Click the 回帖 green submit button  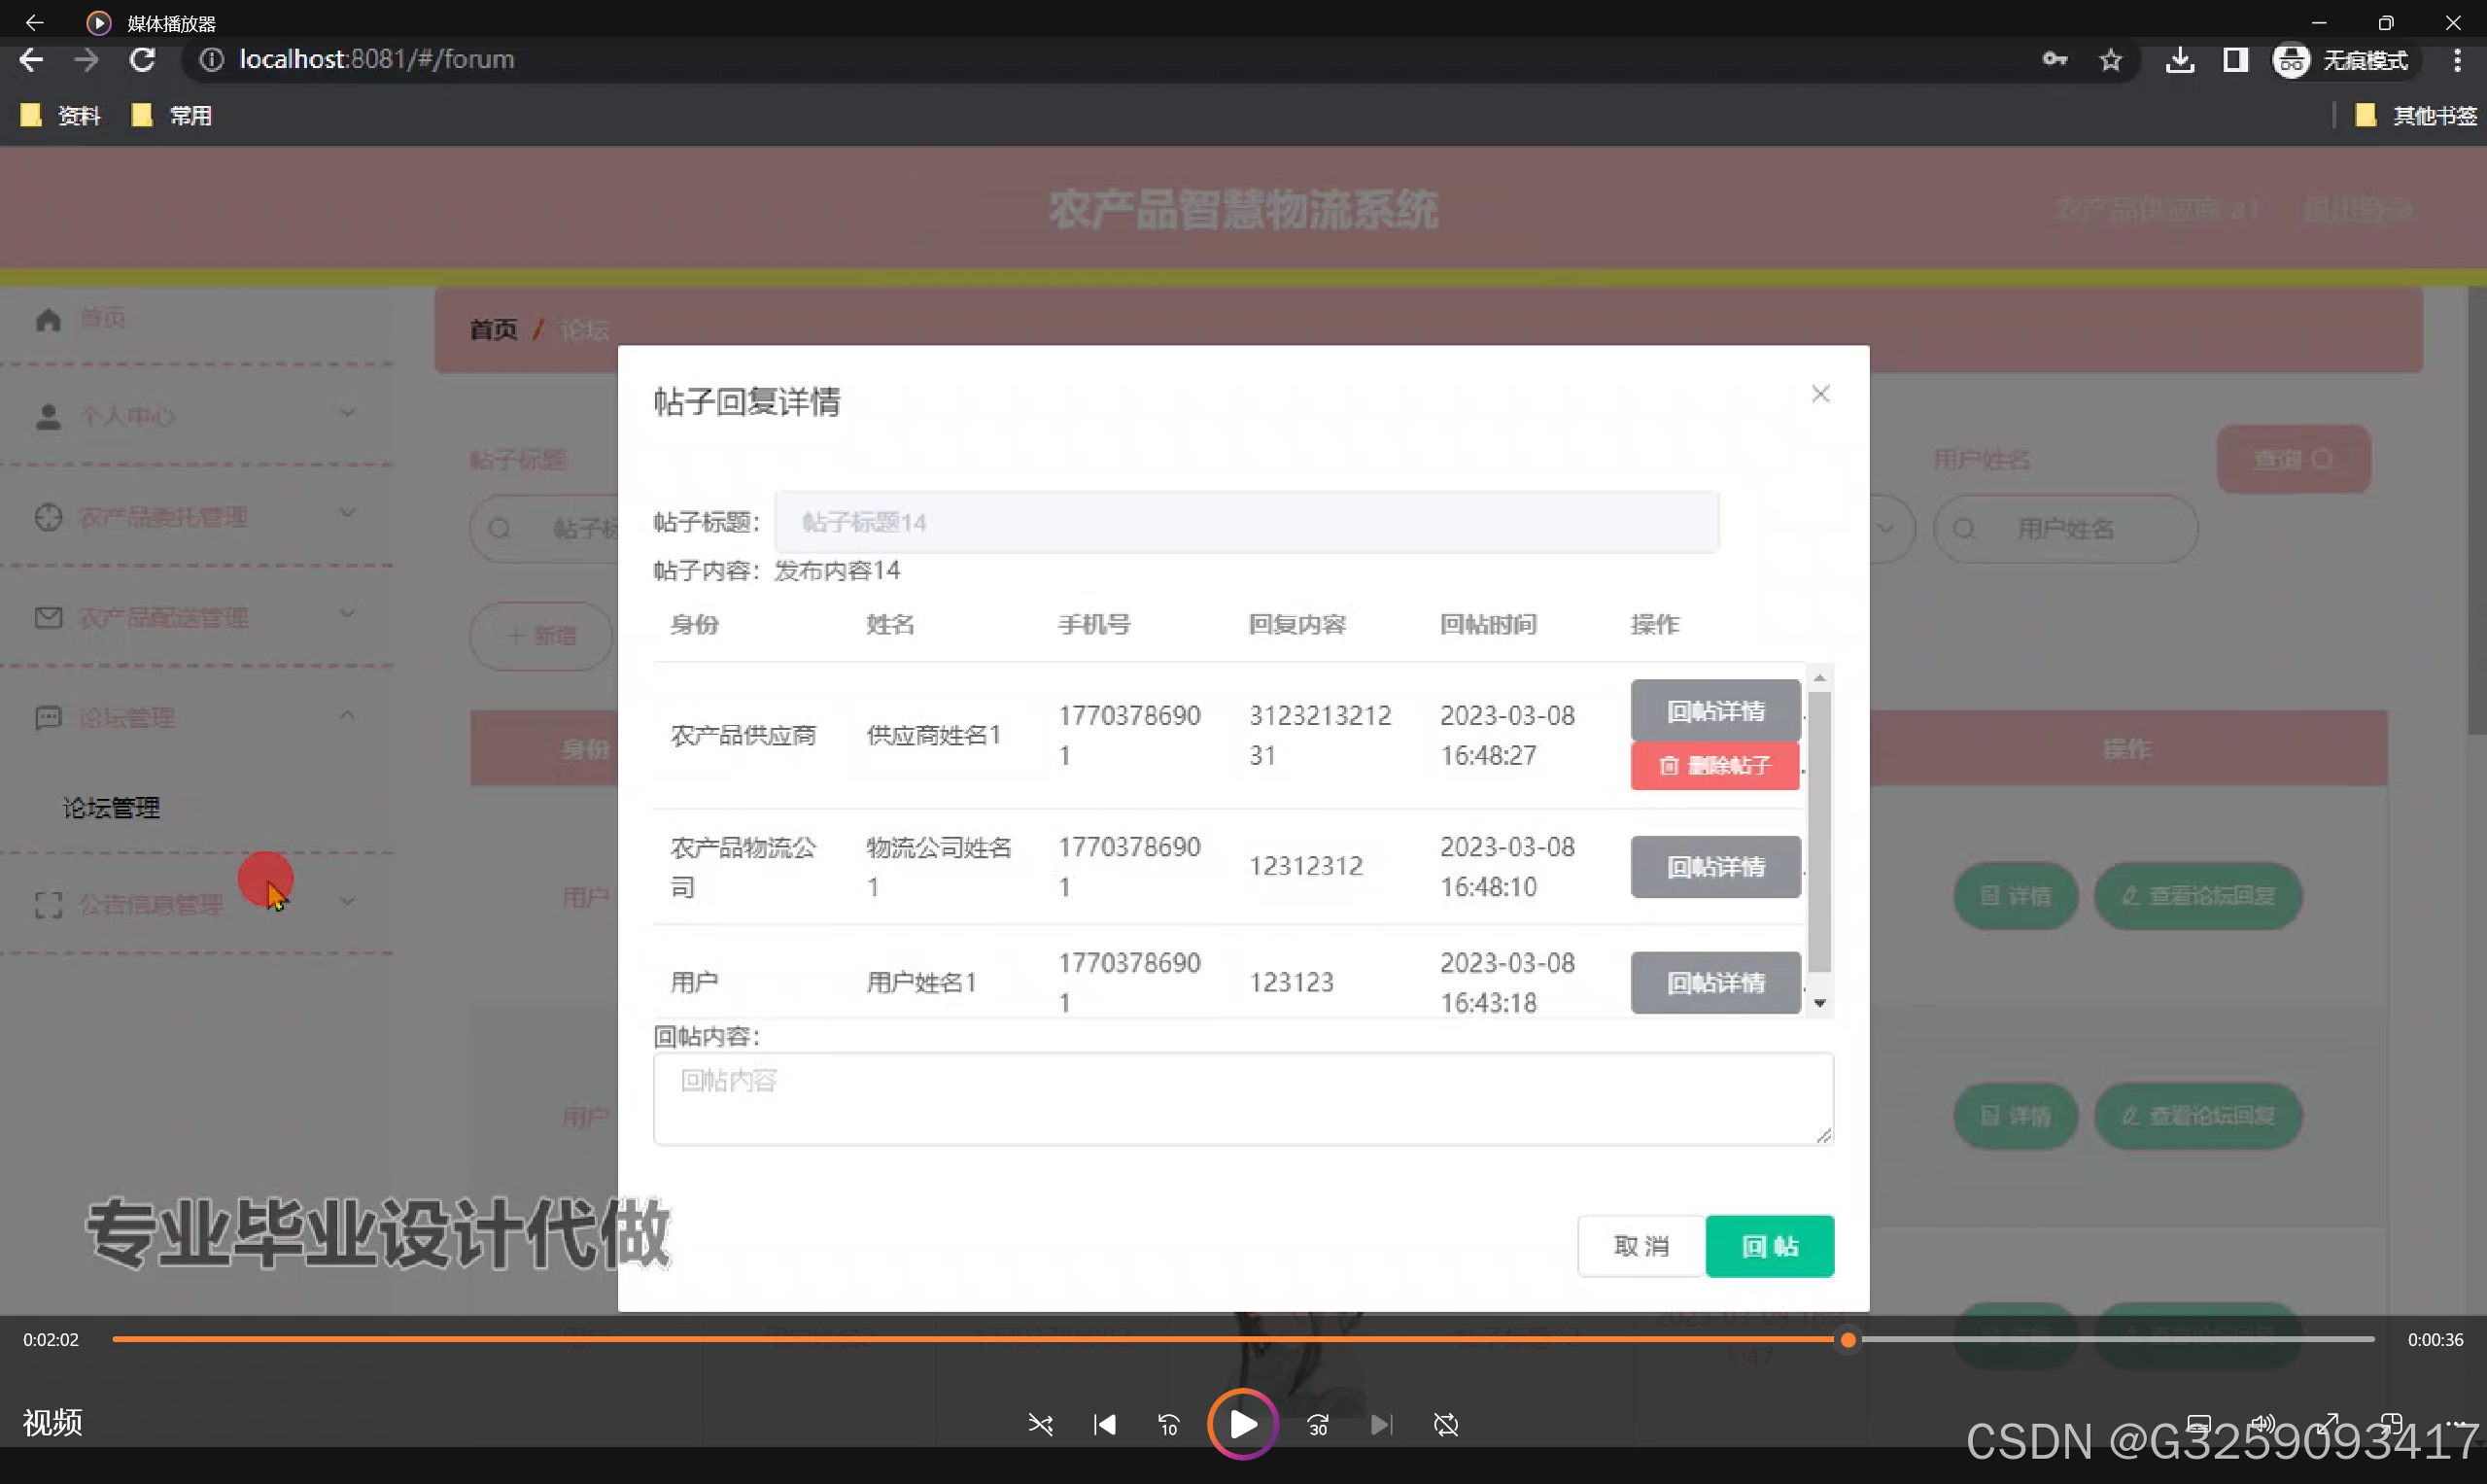[x=1769, y=1246]
